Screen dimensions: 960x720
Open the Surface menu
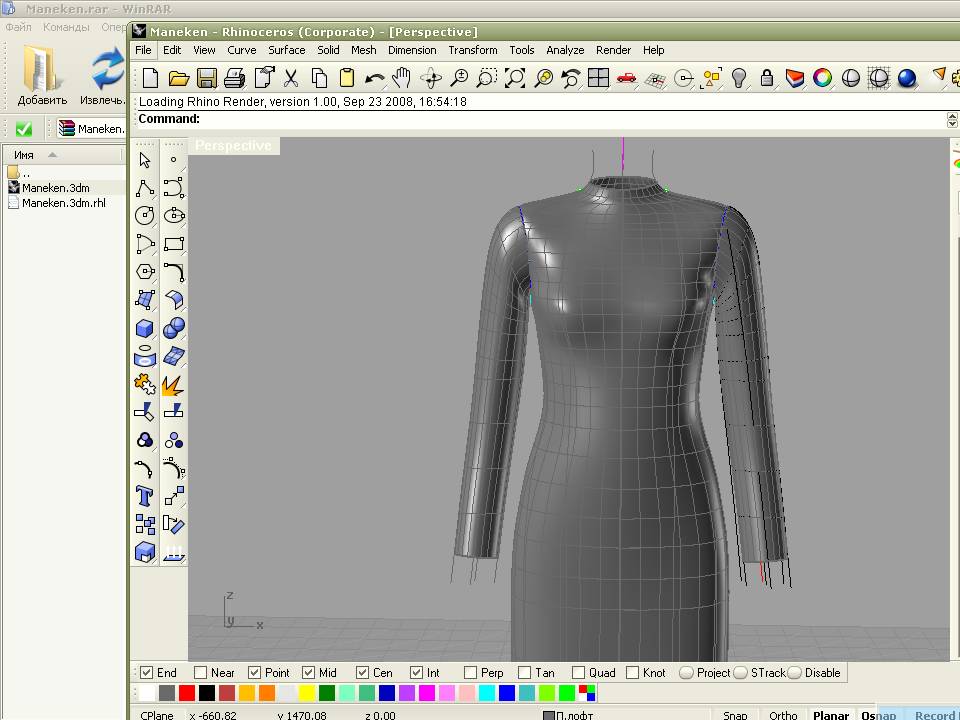pos(286,50)
